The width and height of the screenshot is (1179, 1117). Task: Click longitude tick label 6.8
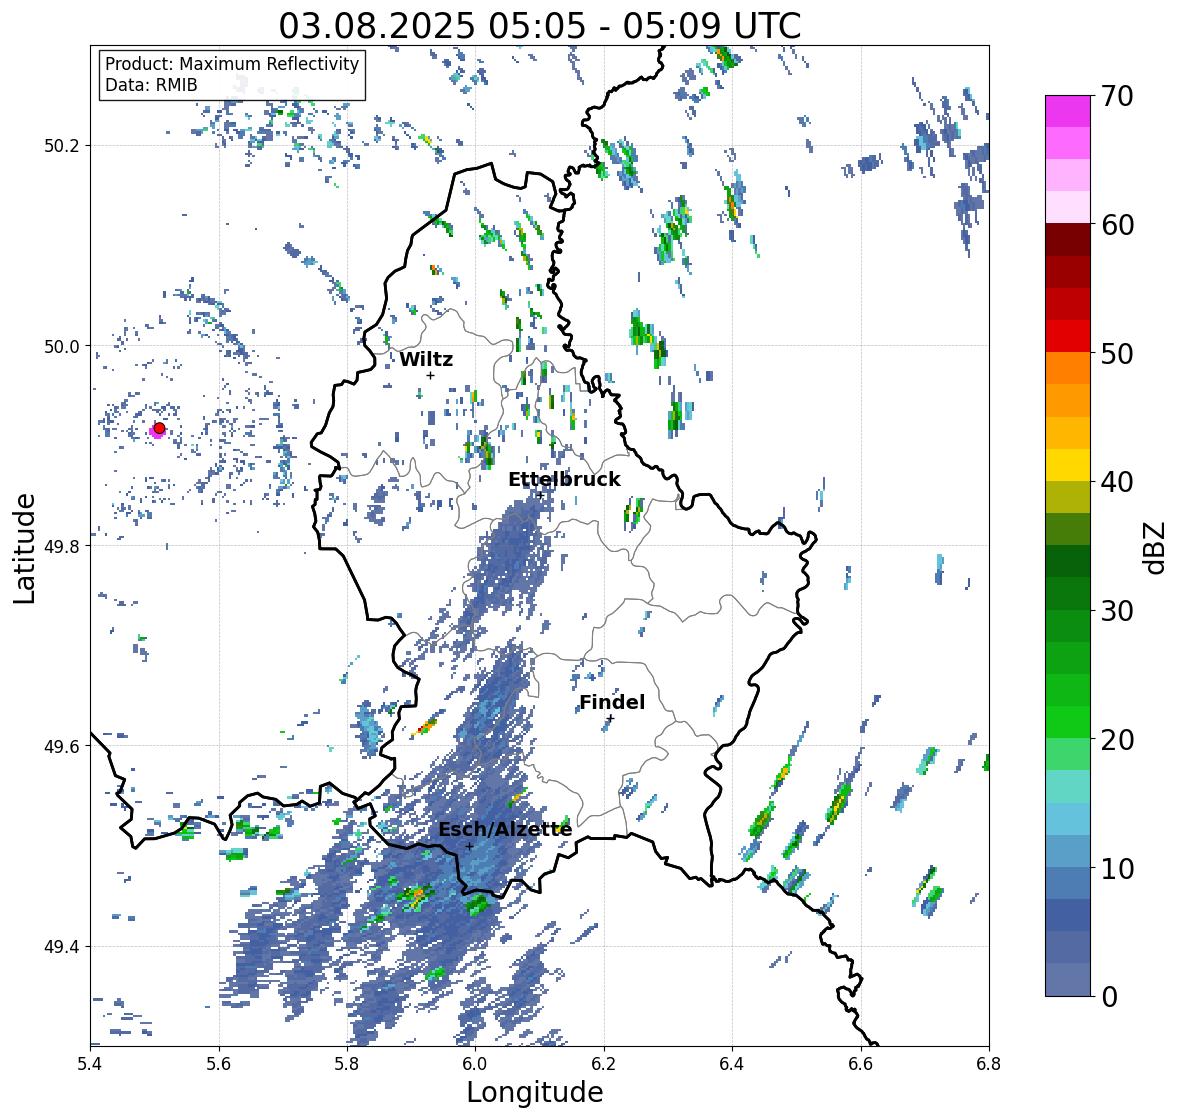(x=989, y=1063)
